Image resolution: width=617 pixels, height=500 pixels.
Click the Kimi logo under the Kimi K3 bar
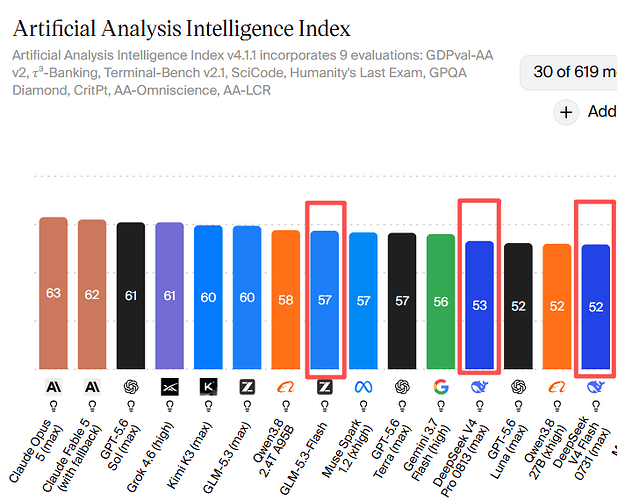(208, 387)
